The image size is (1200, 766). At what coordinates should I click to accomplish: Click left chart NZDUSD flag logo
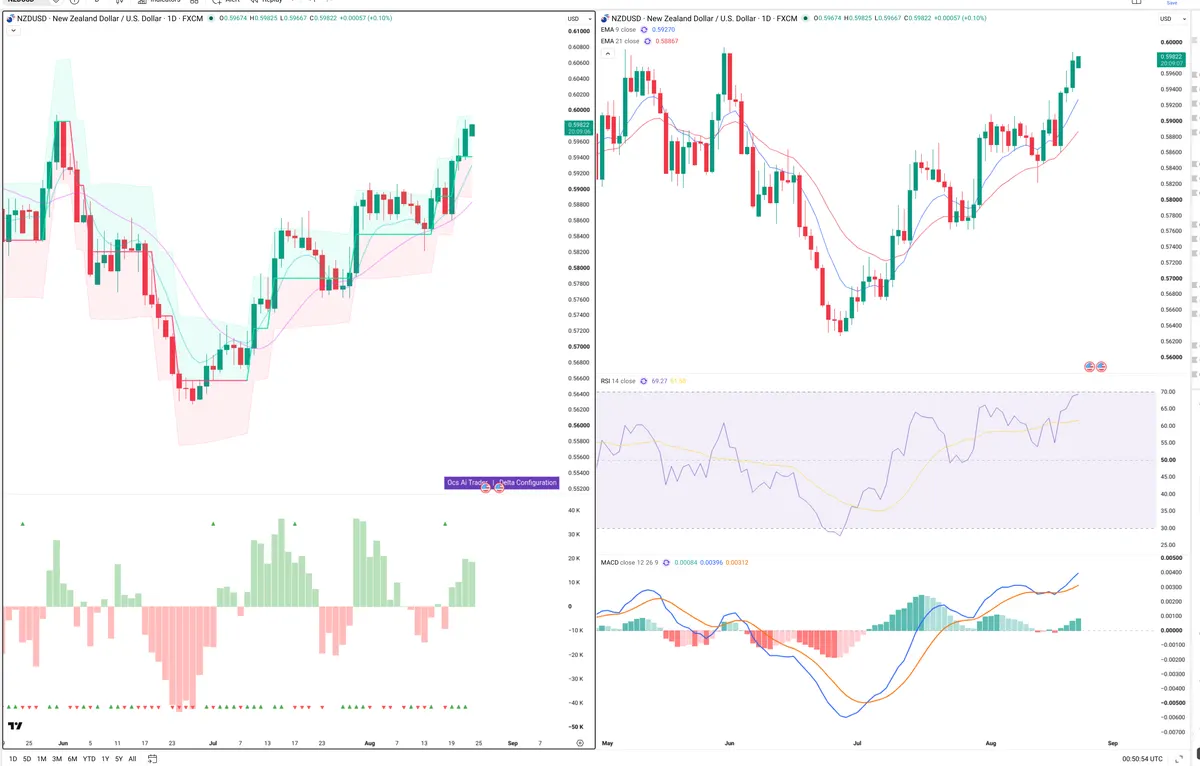coord(10,18)
